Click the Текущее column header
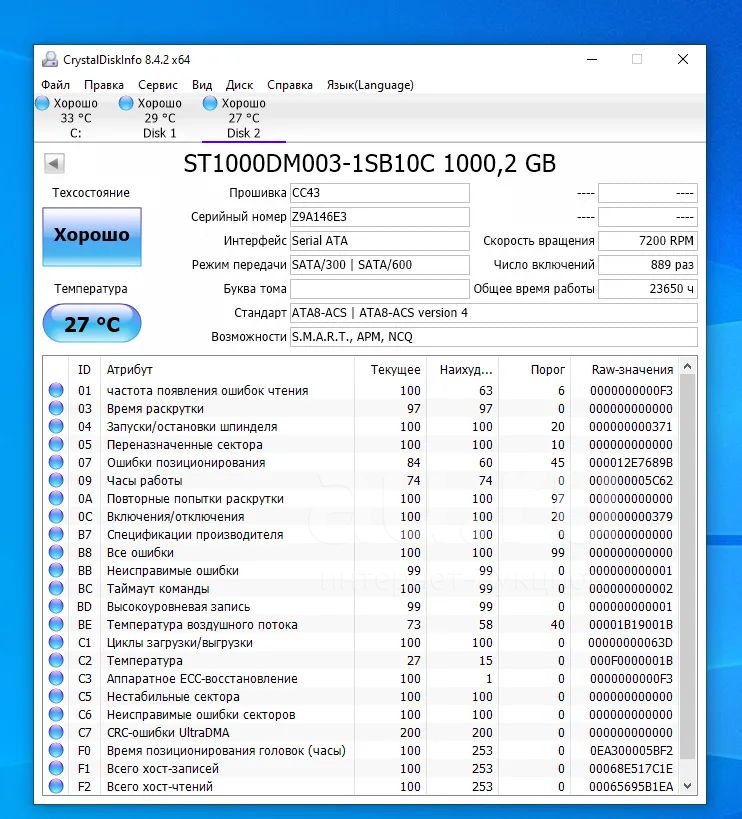The image size is (742, 819). [x=390, y=370]
